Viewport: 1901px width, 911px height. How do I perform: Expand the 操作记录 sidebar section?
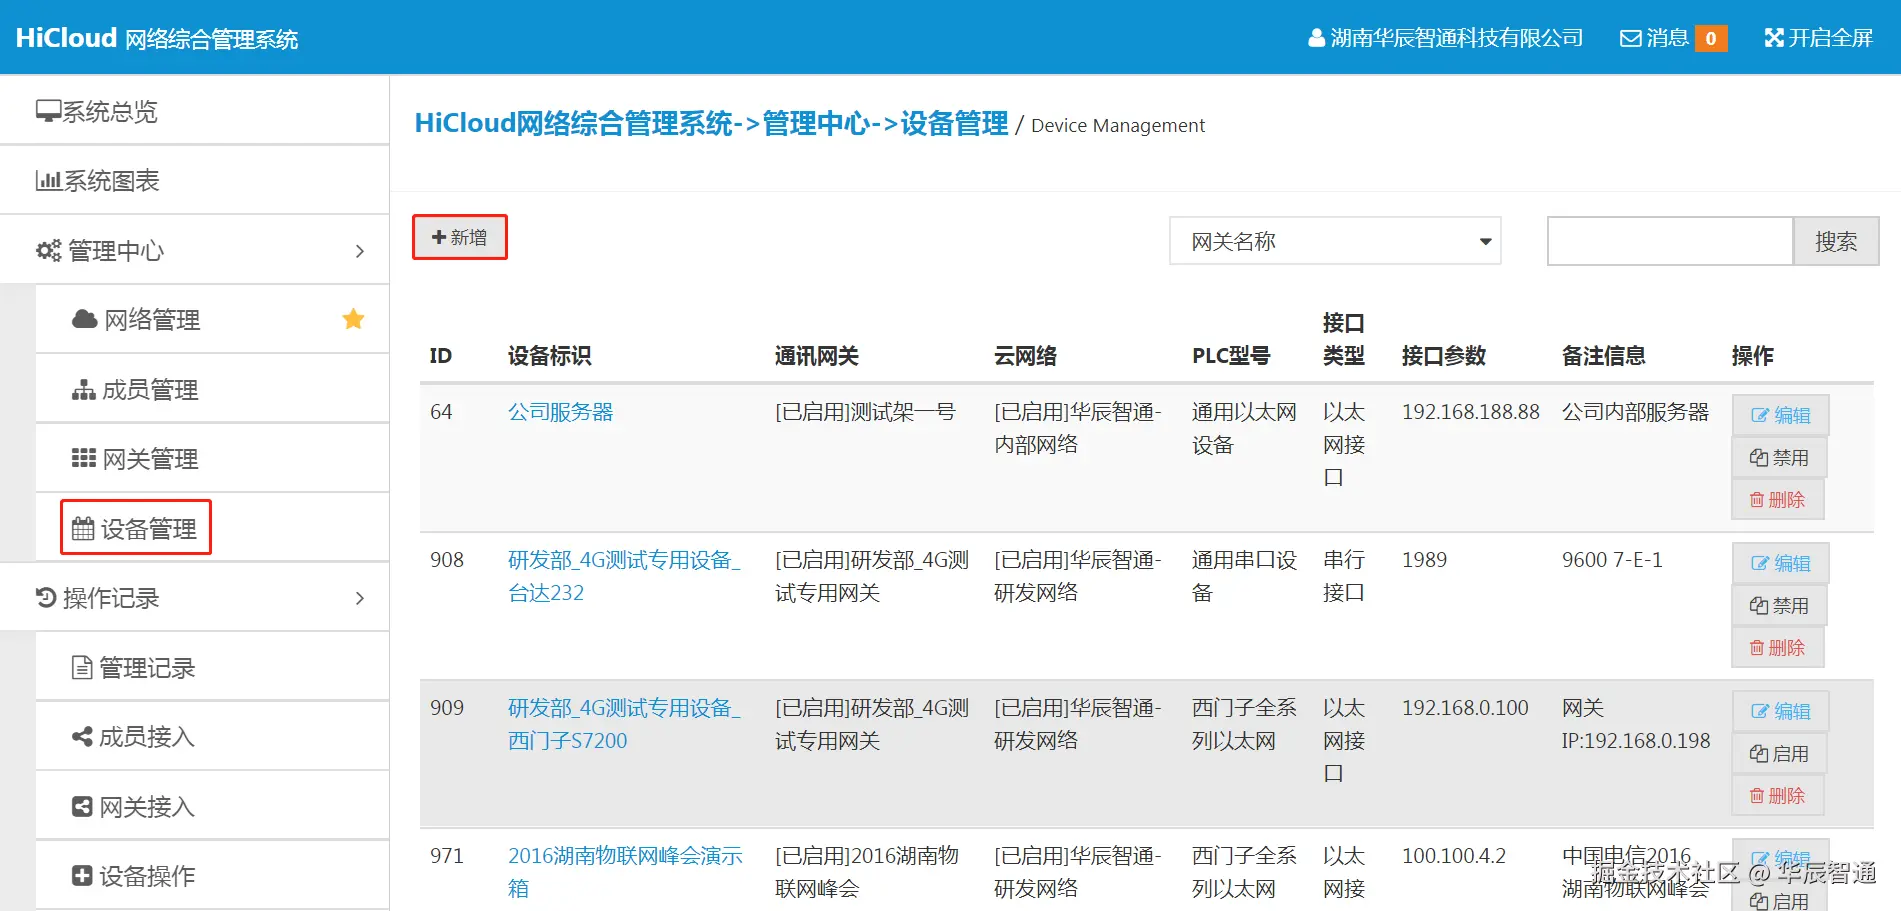(x=113, y=597)
